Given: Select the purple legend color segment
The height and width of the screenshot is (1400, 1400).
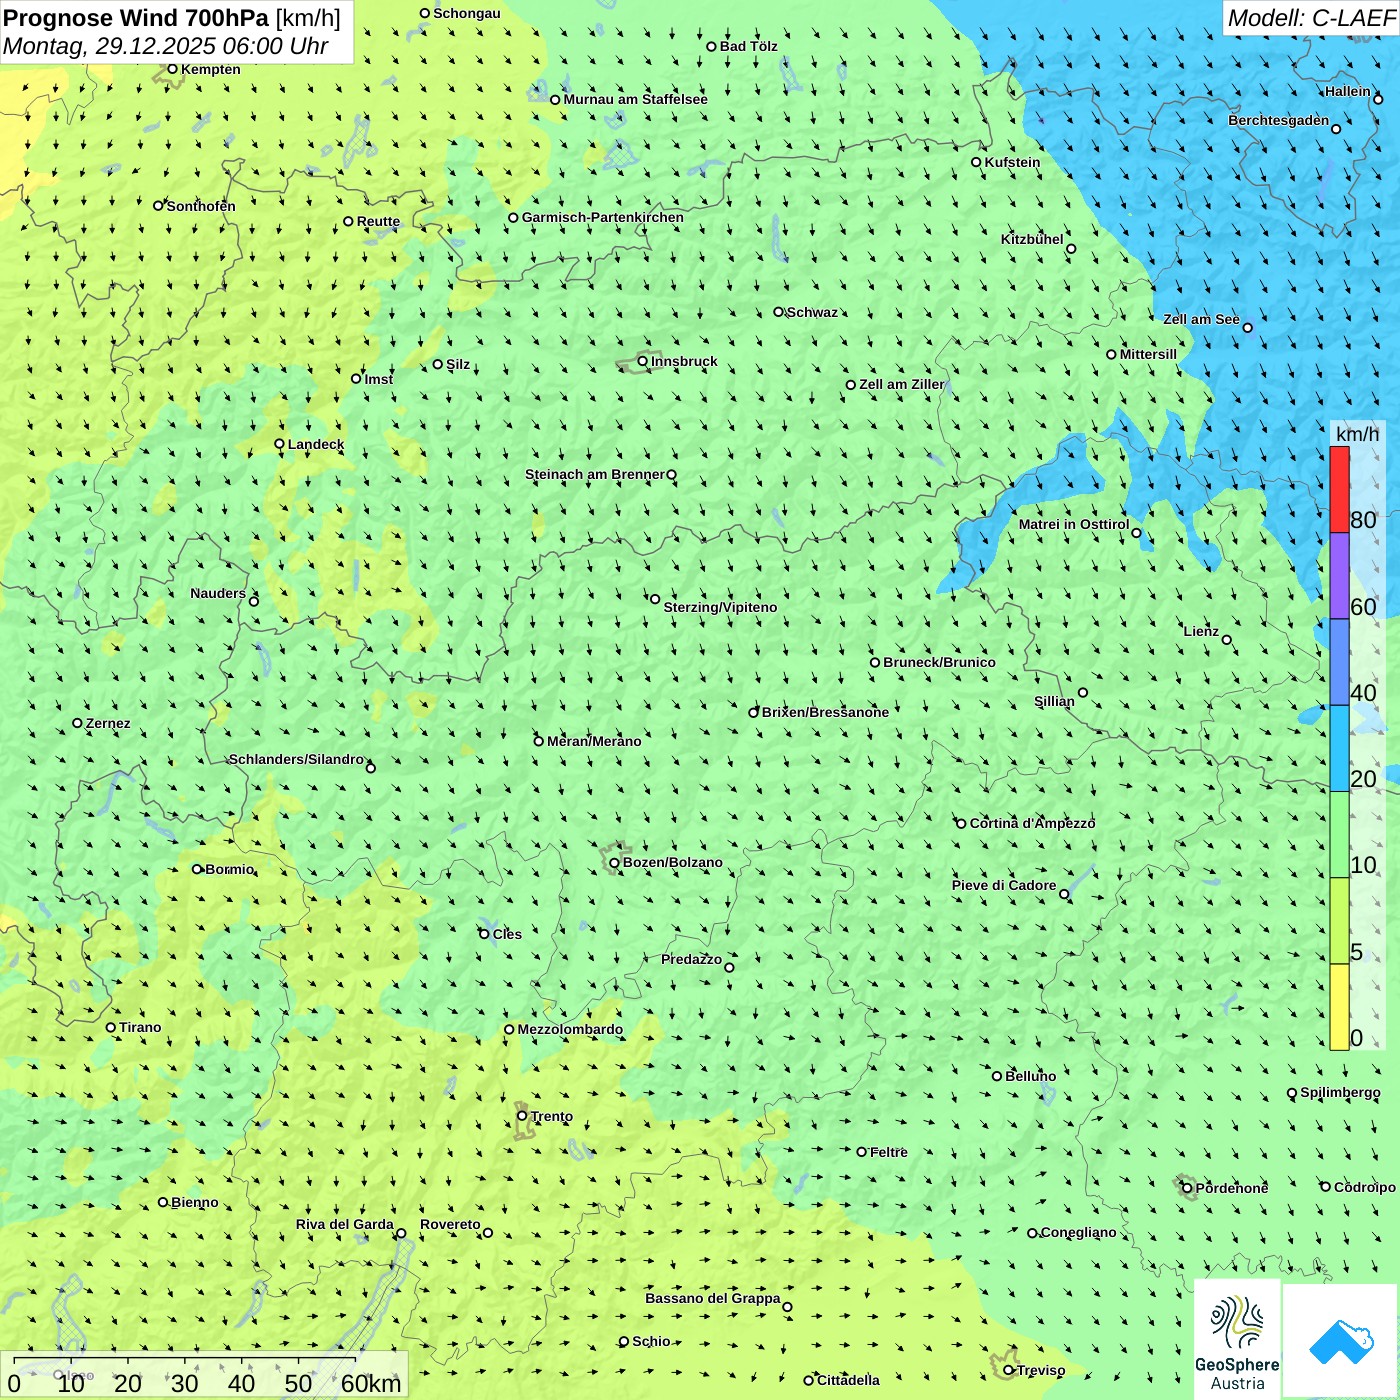Looking at the screenshot, I should pyautogui.click(x=1339, y=576).
